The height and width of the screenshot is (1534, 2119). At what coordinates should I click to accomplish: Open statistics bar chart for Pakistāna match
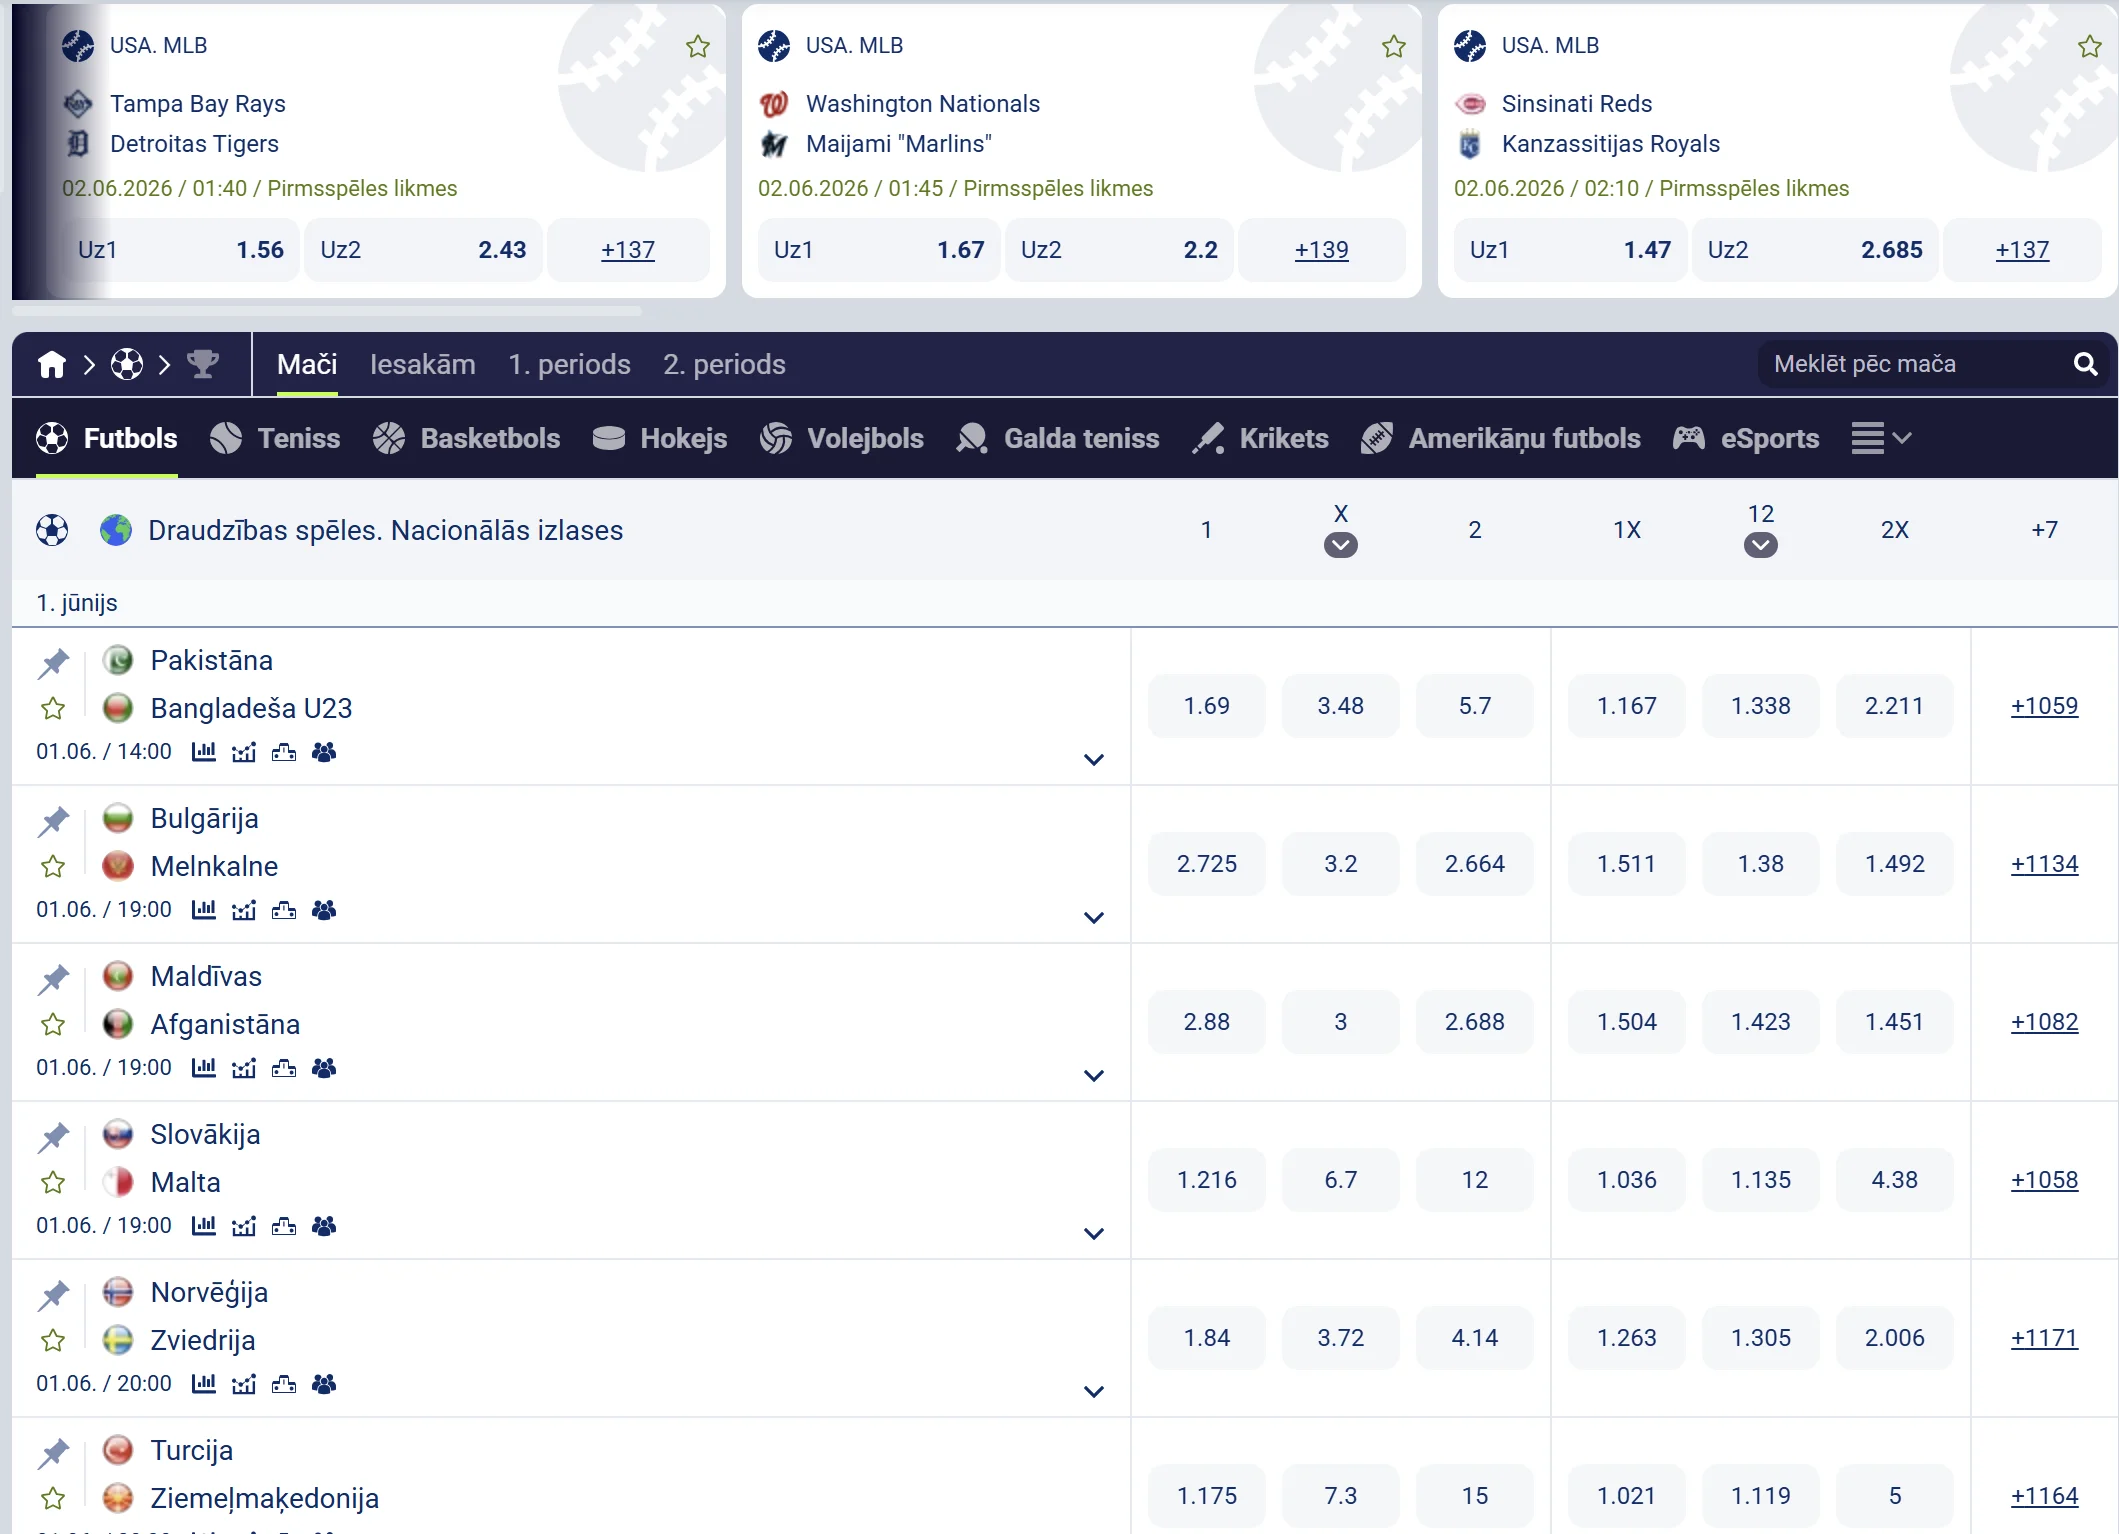pyautogui.click(x=204, y=751)
